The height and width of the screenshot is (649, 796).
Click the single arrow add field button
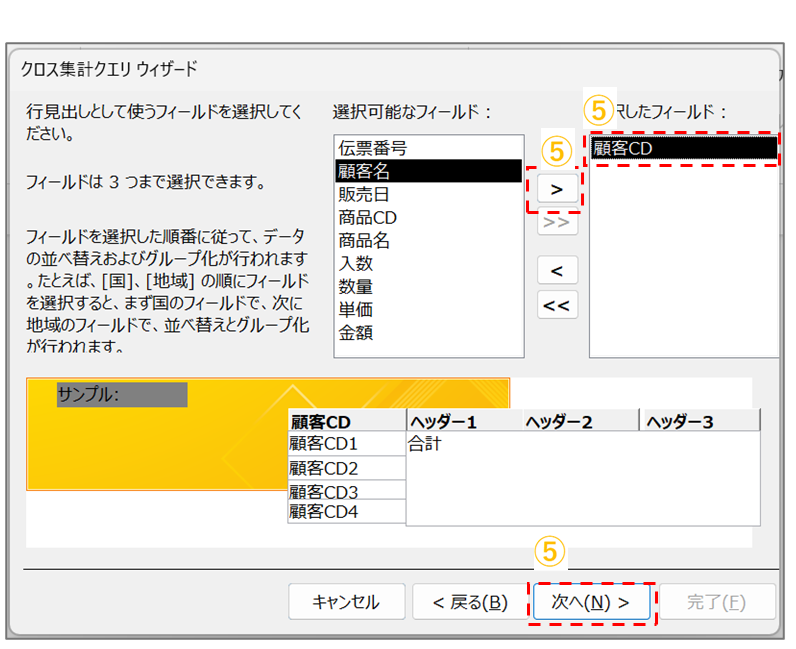point(557,188)
